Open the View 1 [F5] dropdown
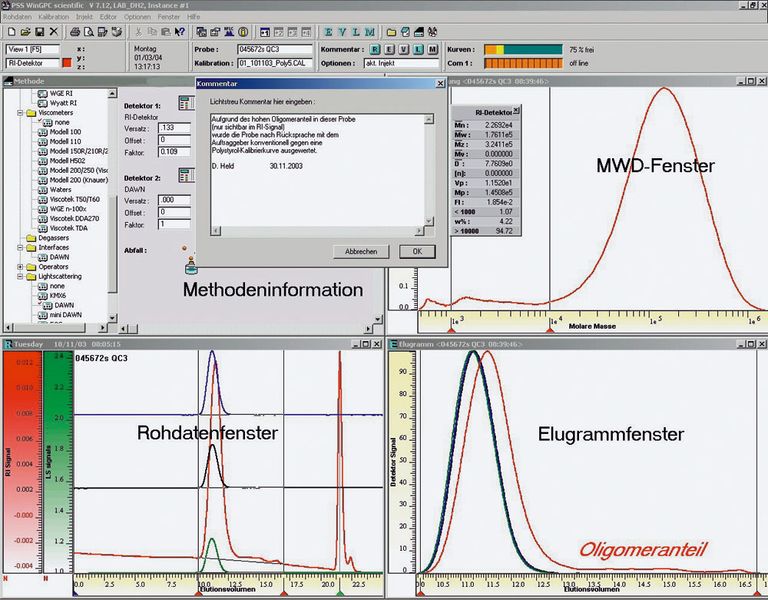This screenshot has height=600, width=768. (32, 49)
